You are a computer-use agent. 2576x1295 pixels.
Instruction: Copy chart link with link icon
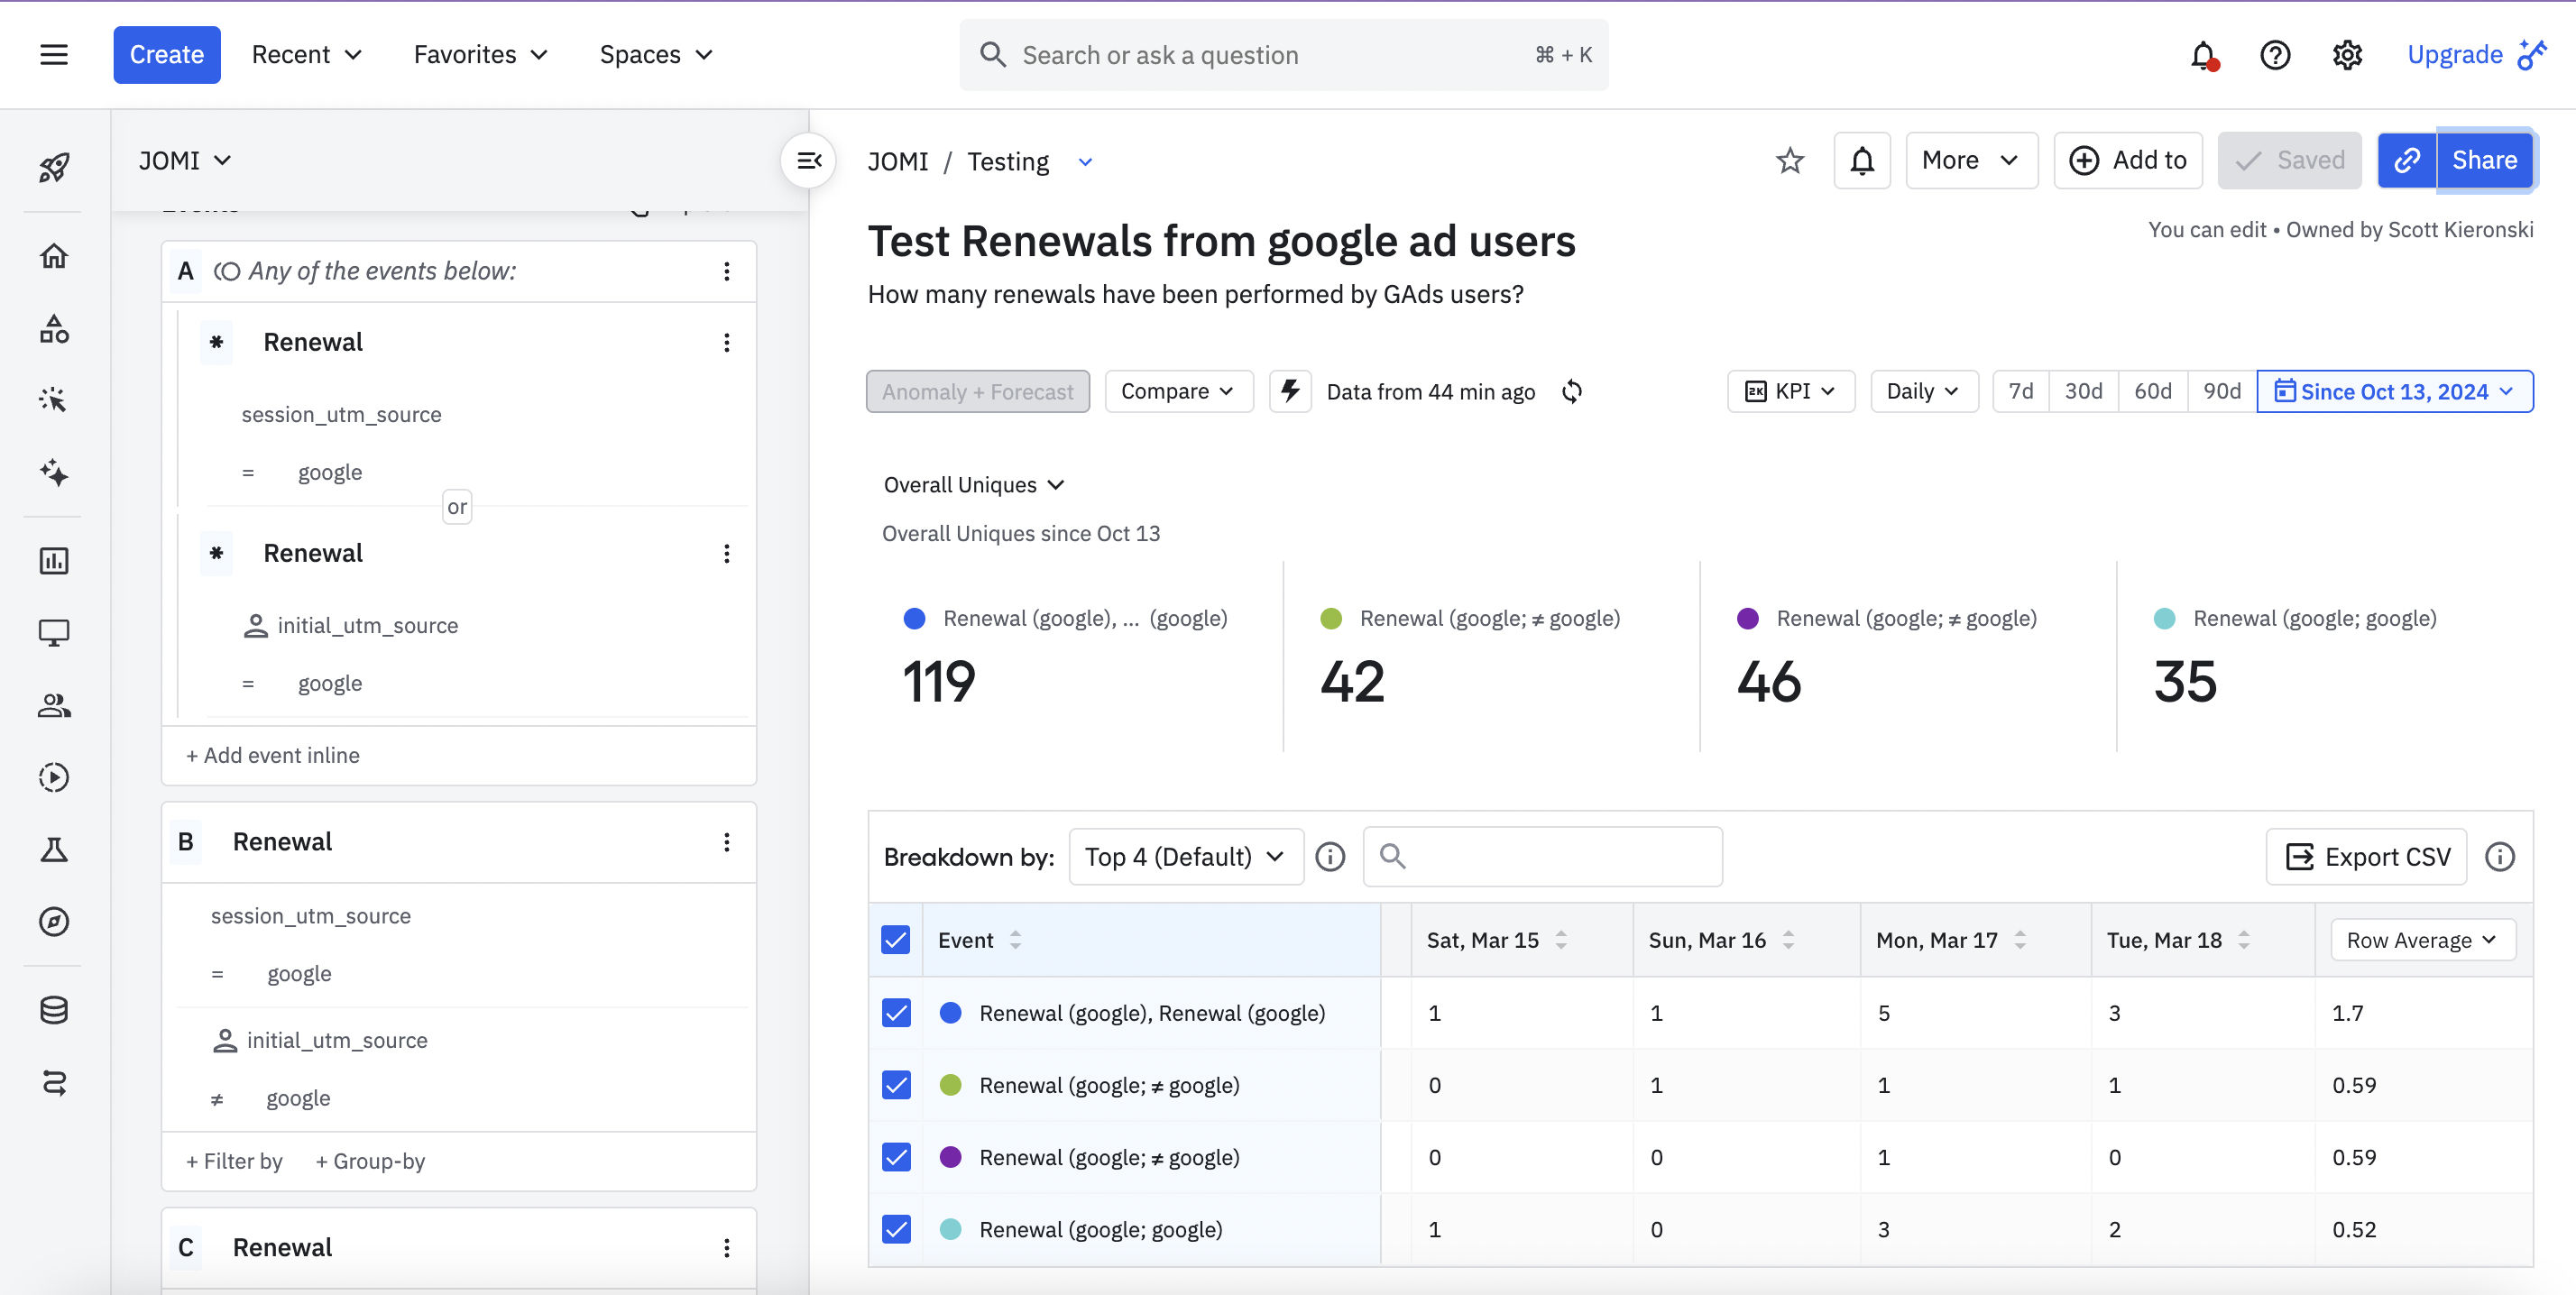[2406, 161]
